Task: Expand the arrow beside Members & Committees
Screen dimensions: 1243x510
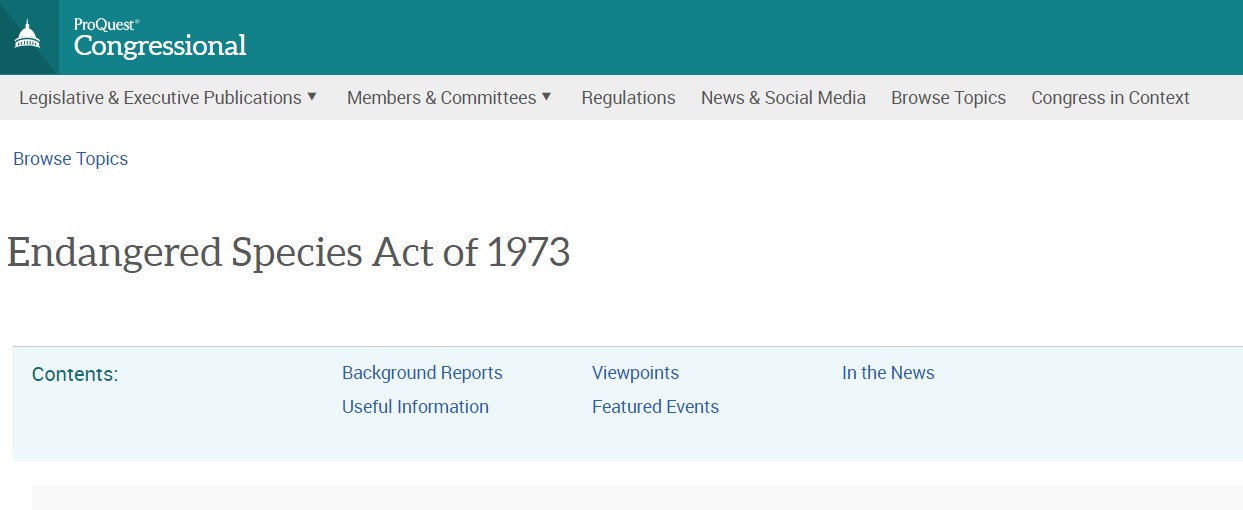Action: [x=546, y=97]
